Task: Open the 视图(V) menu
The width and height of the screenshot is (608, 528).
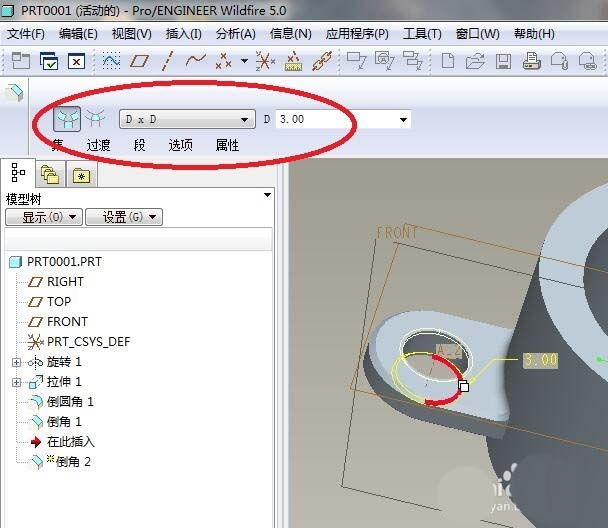Action: [131, 34]
